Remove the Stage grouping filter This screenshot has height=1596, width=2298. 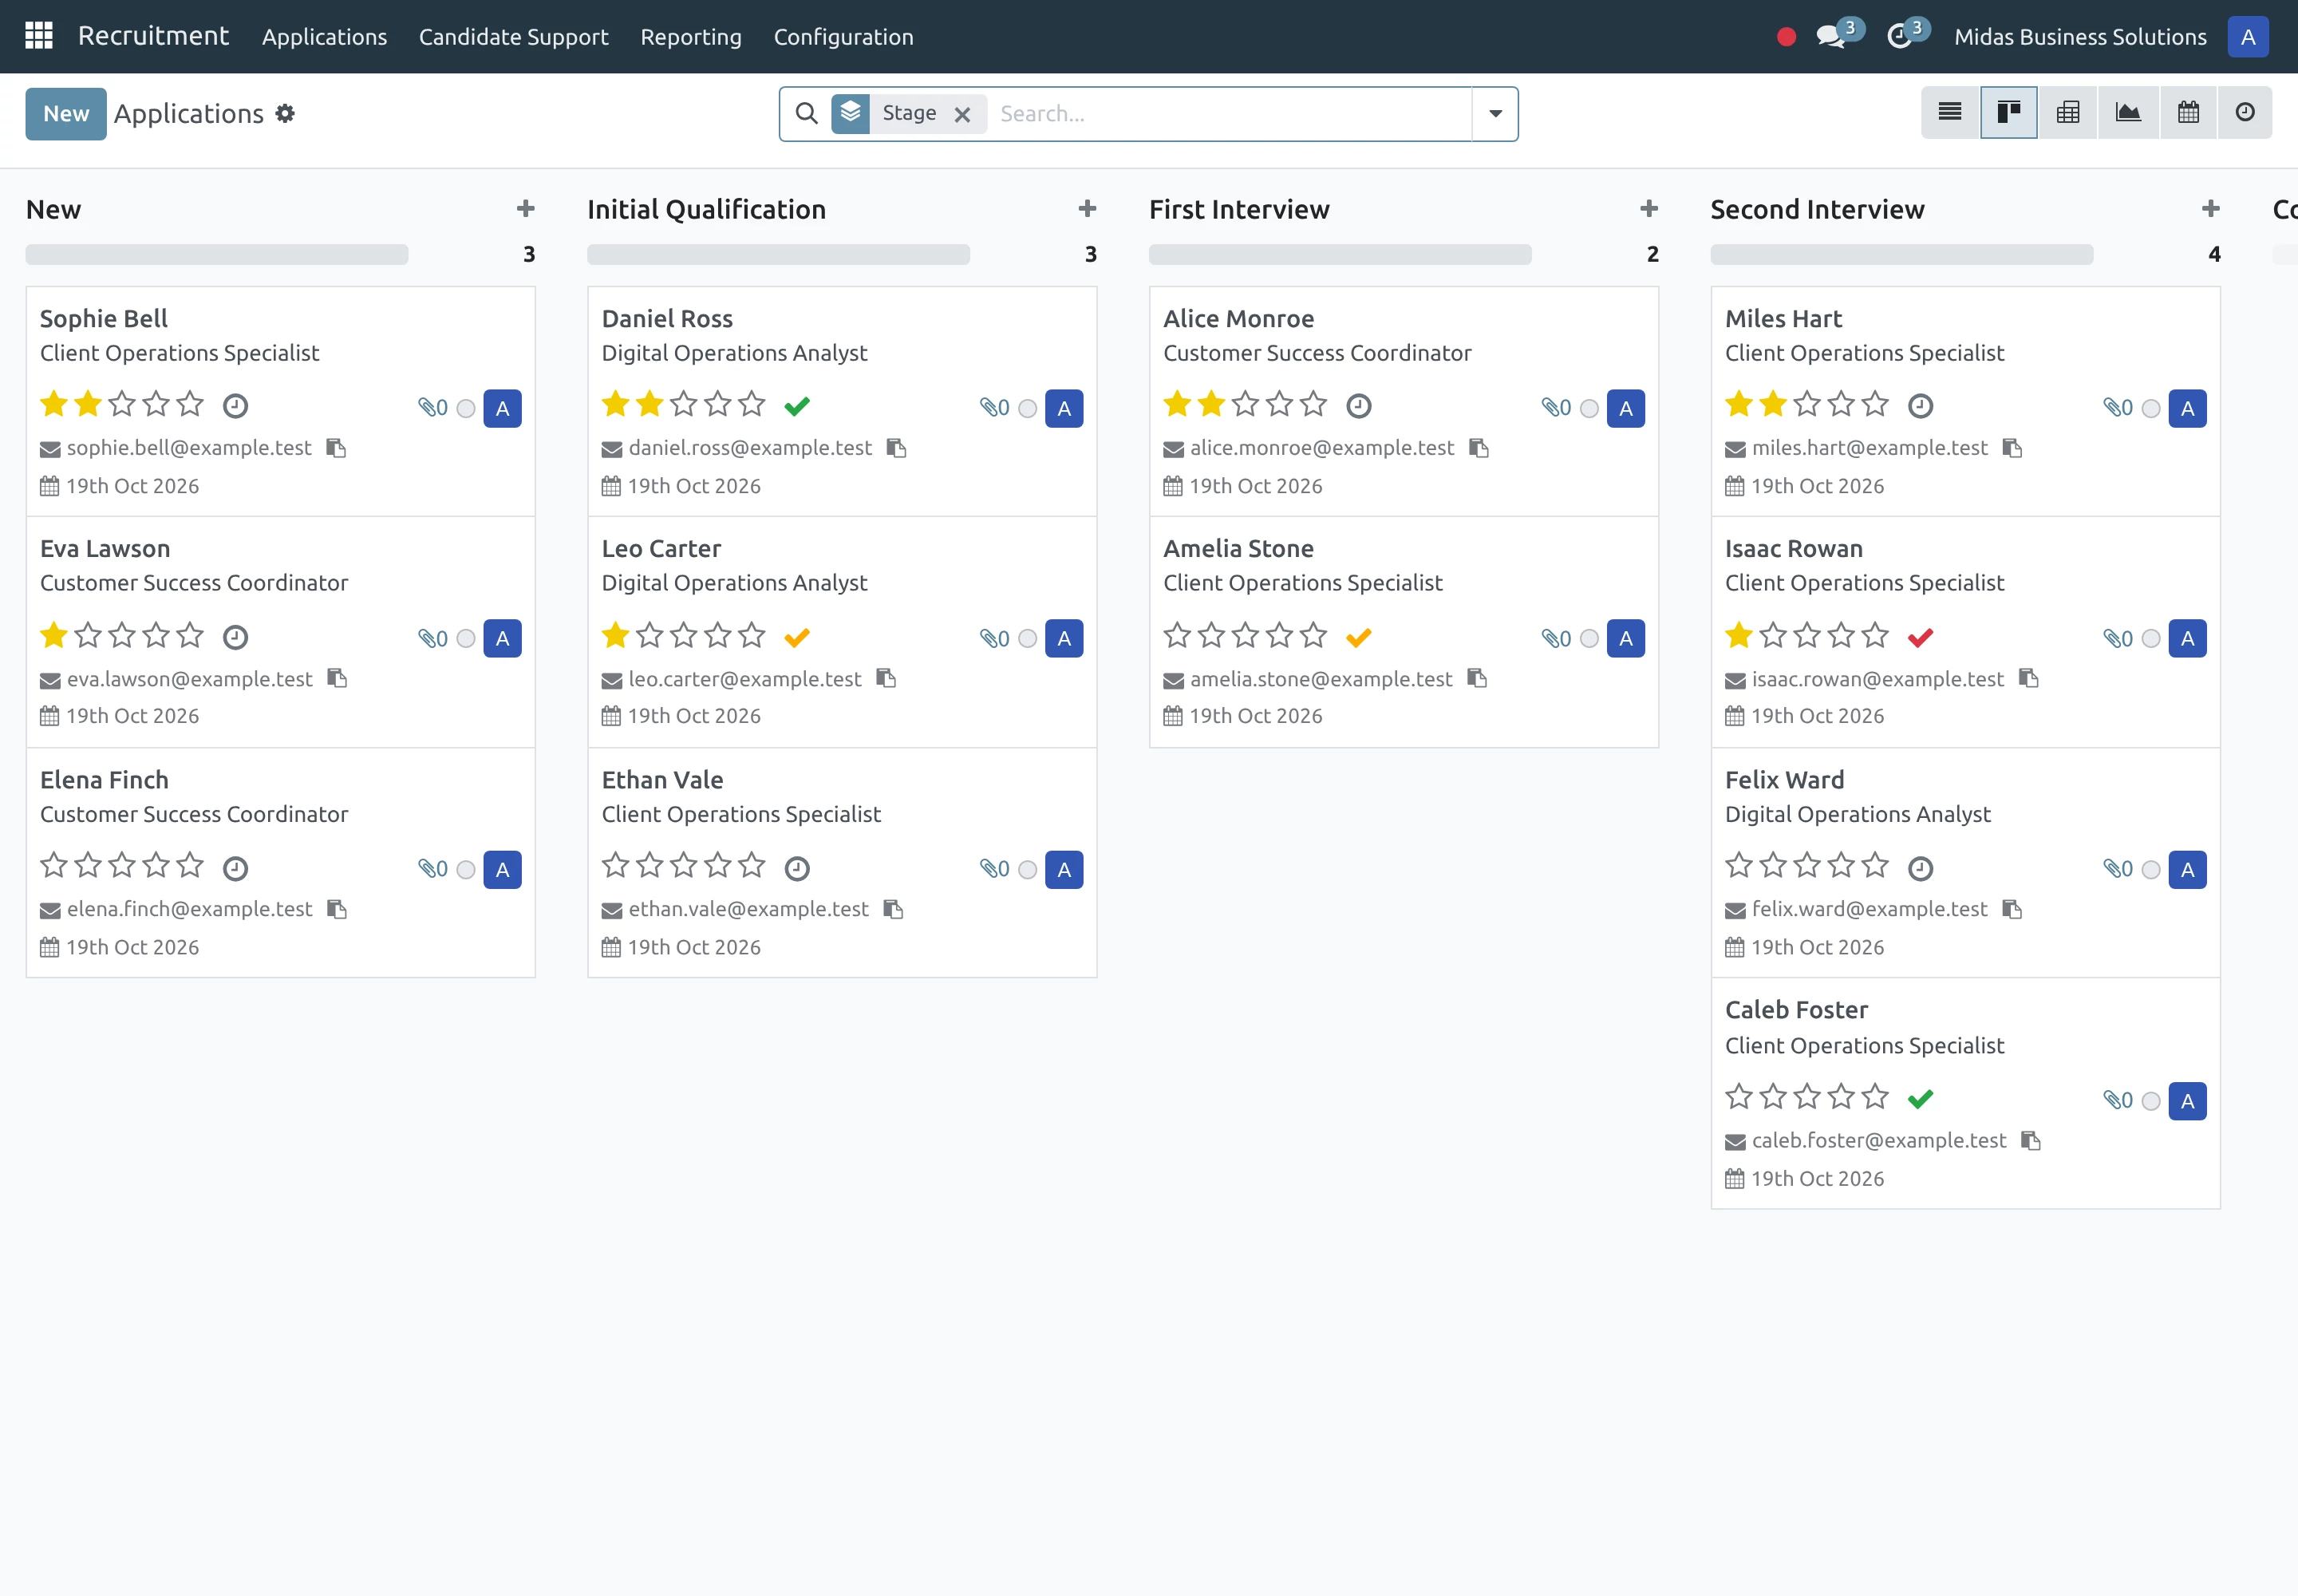coord(962,114)
